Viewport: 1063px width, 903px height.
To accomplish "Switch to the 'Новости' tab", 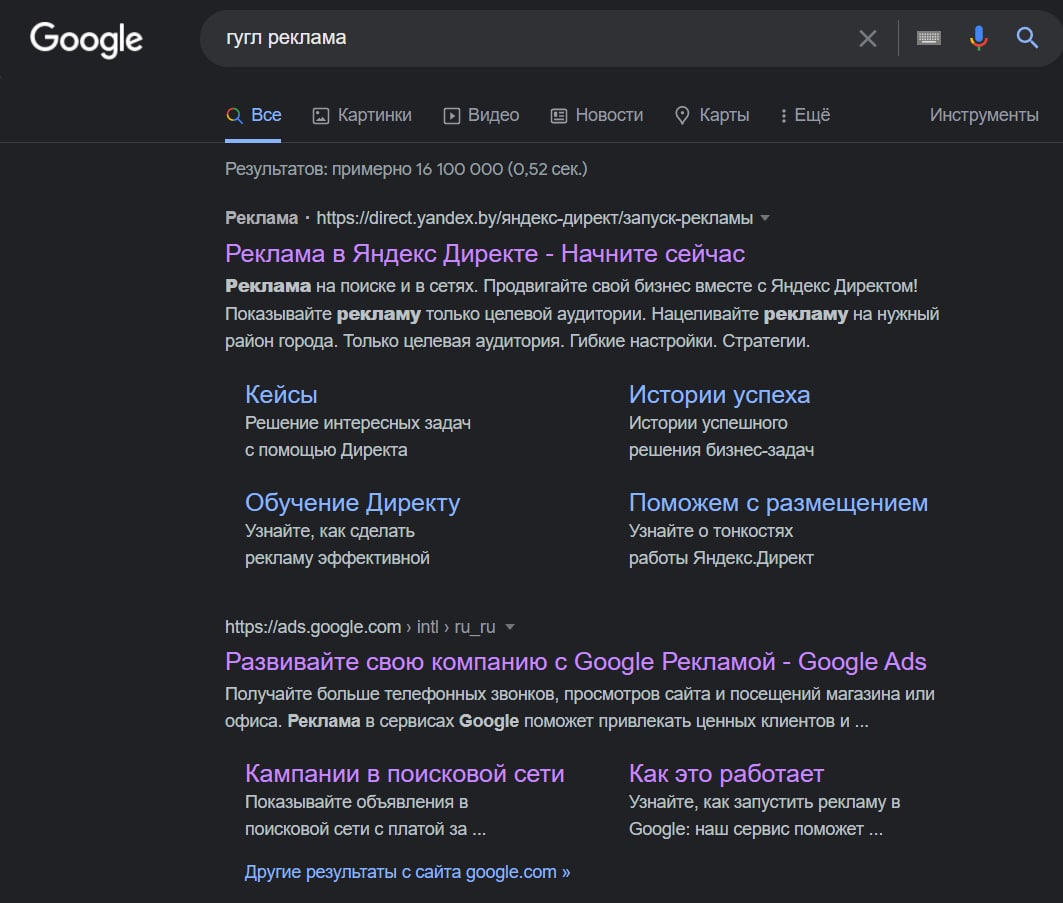I will [597, 115].
